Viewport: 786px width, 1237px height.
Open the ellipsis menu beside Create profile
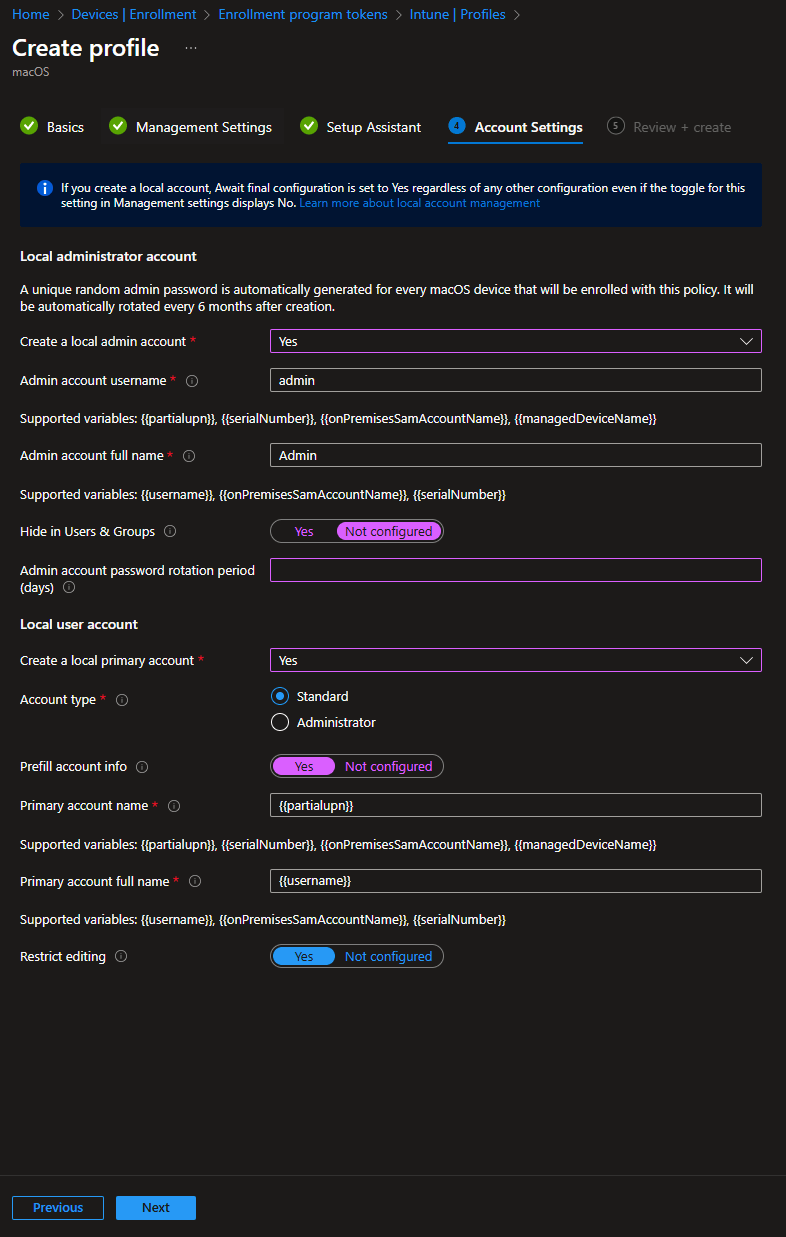coord(191,48)
